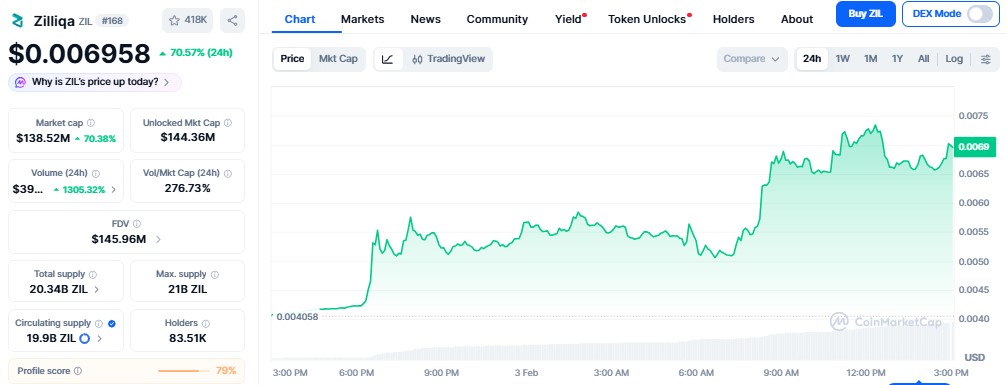Click the Profile score progress bar
The image size is (1006, 385).
click(x=183, y=371)
